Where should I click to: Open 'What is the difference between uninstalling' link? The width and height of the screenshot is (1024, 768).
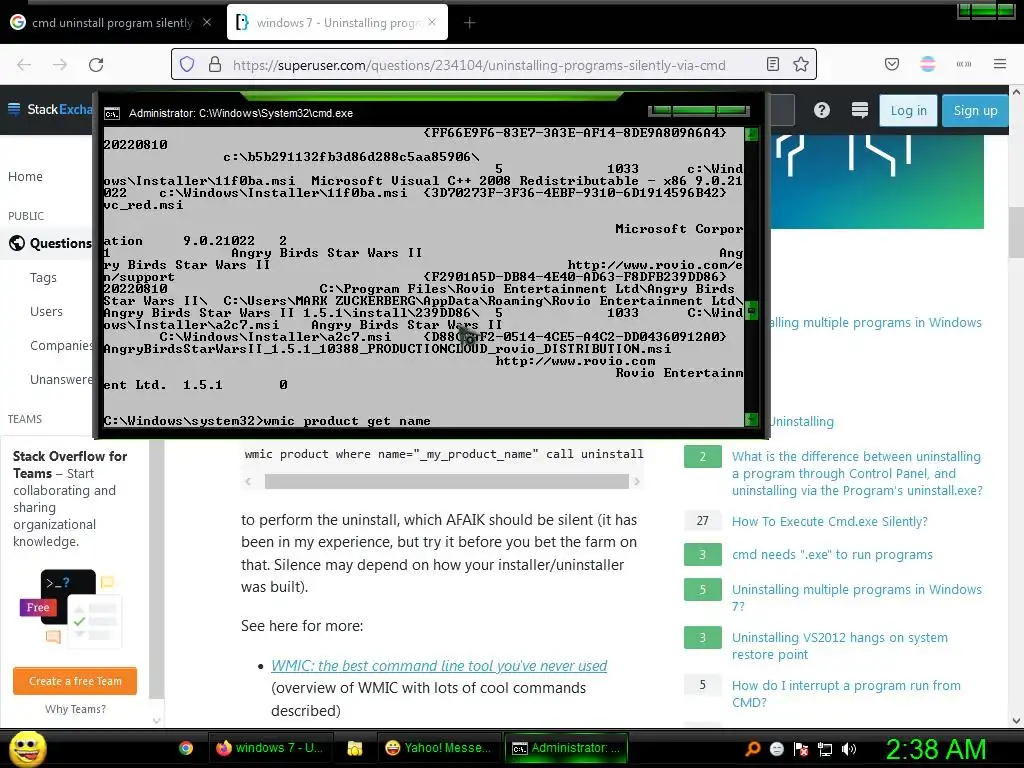857,473
